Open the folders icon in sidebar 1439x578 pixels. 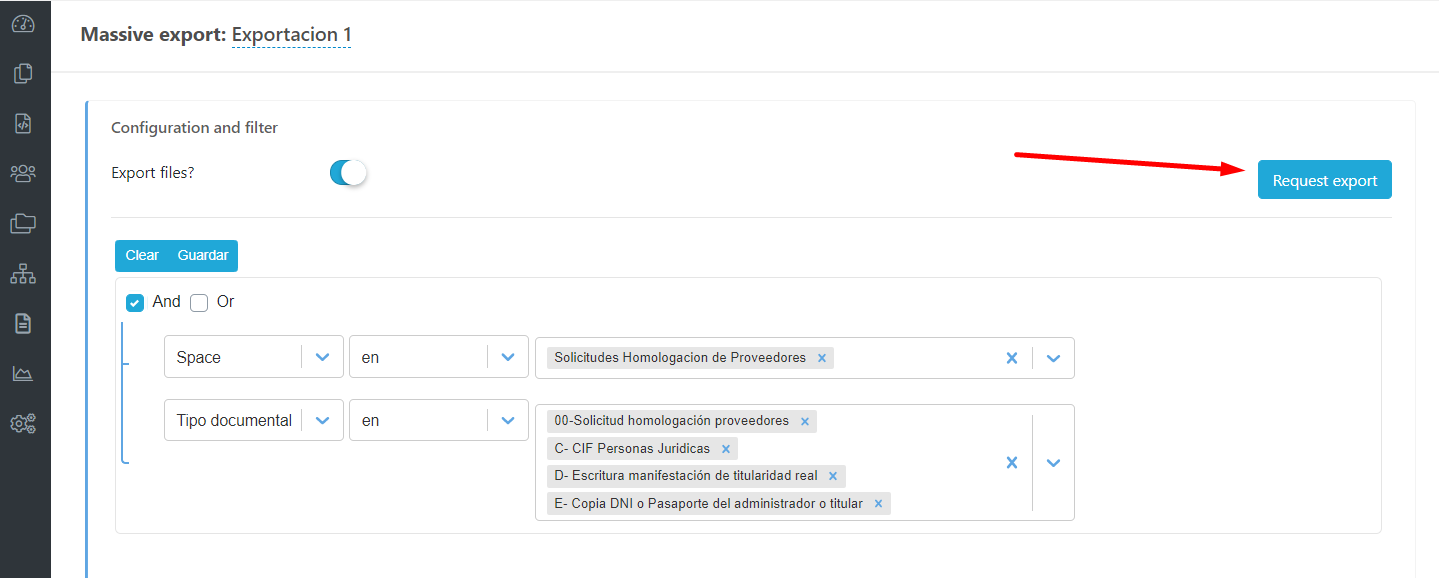(x=23, y=223)
